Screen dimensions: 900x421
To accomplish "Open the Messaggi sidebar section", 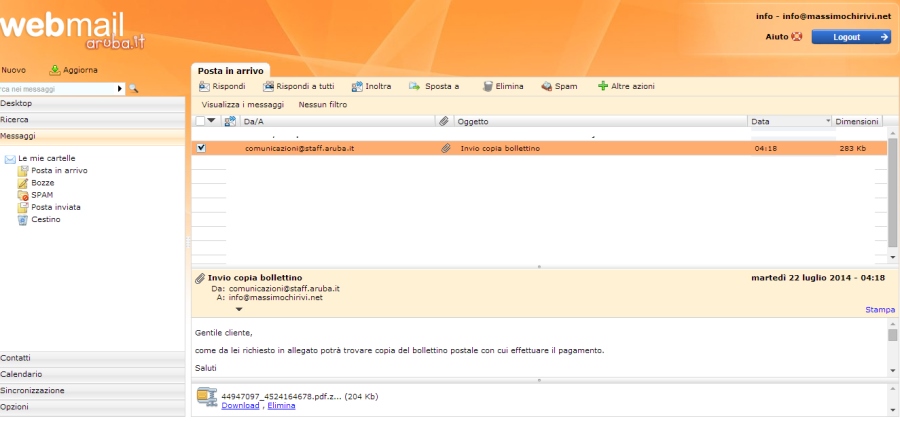I will pos(92,136).
